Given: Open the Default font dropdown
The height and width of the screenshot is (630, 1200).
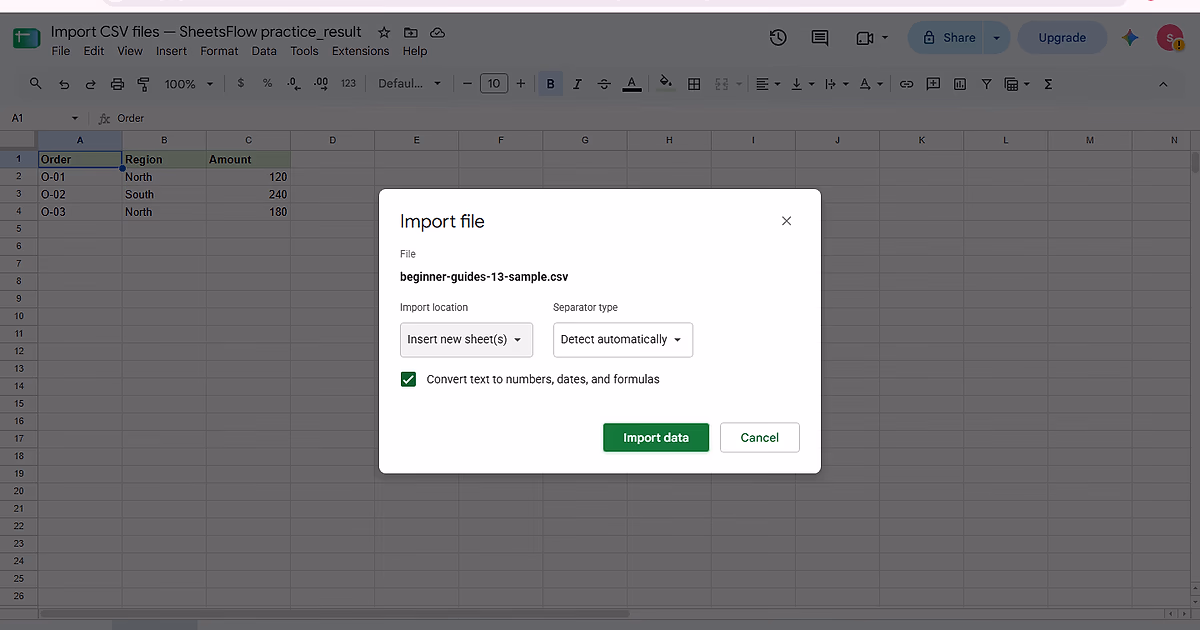Looking at the screenshot, I should click(x=409, y=84).
